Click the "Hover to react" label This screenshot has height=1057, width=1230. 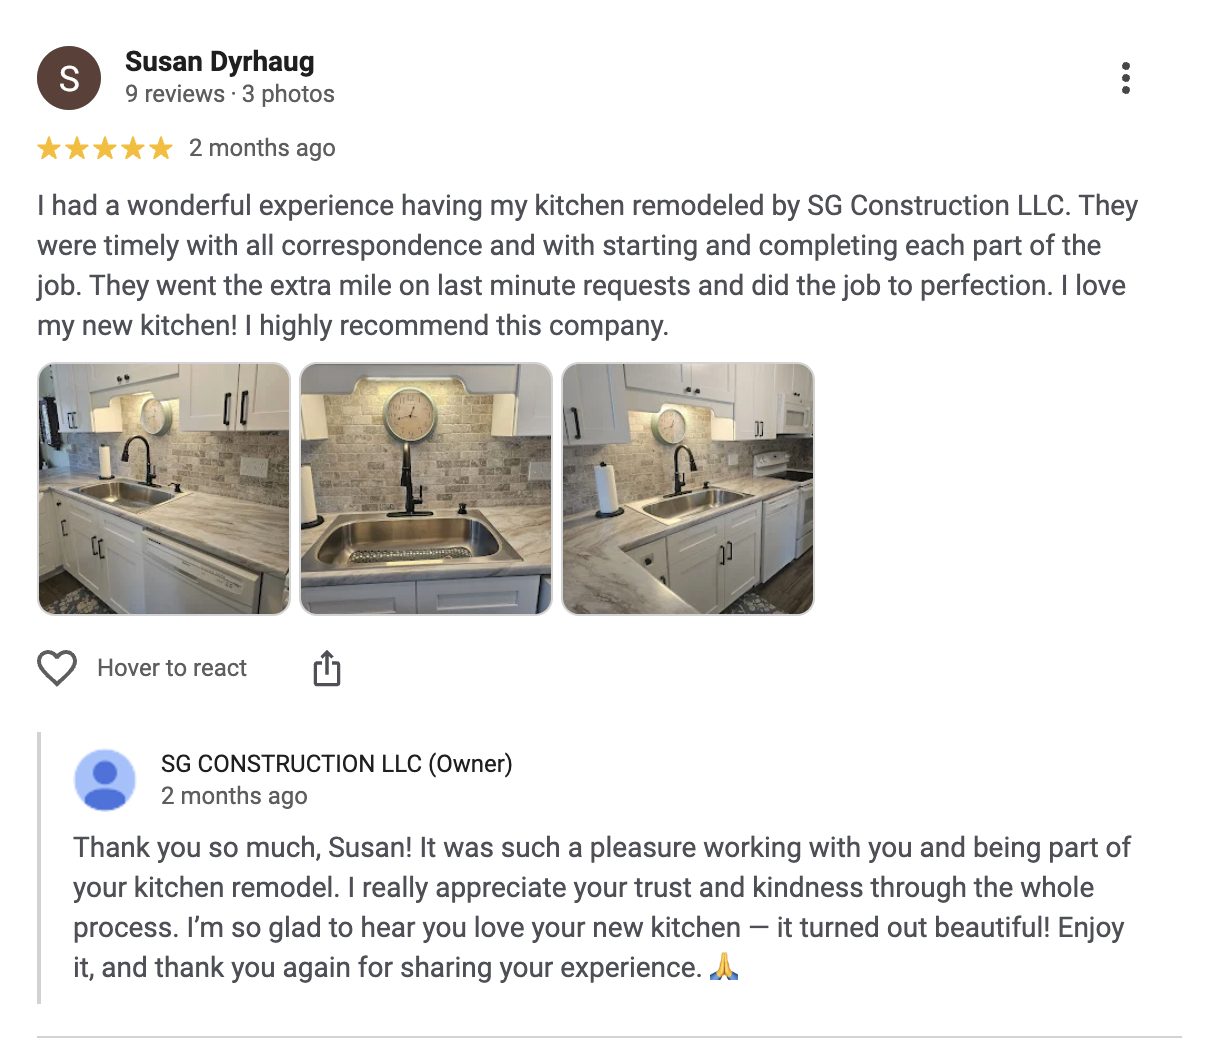(x=172, y=668)
